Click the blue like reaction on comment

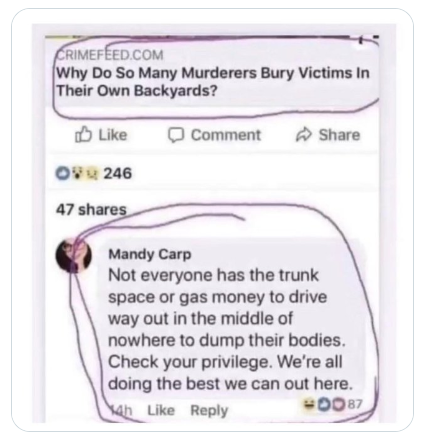tap(324, 405)
